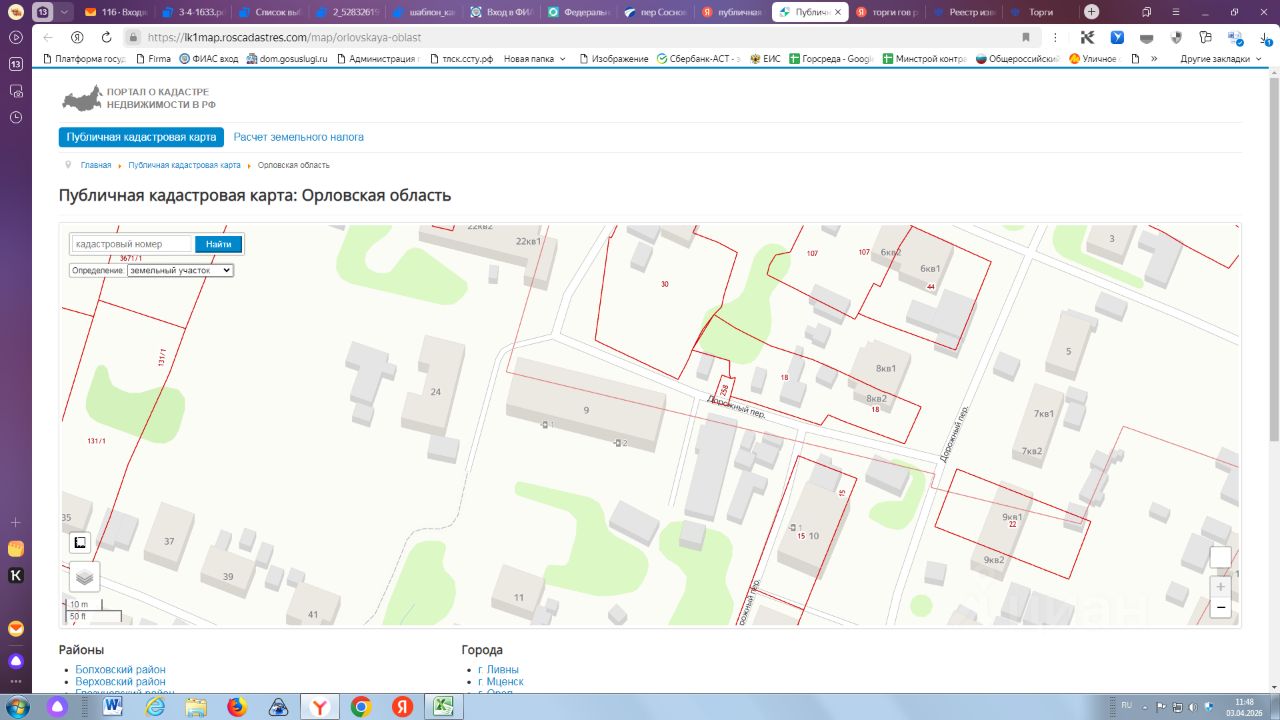Open the Сбербанк-АСТ bookmark
The width and height of the screenshot is (1280, 720).
tap(698, 59)
